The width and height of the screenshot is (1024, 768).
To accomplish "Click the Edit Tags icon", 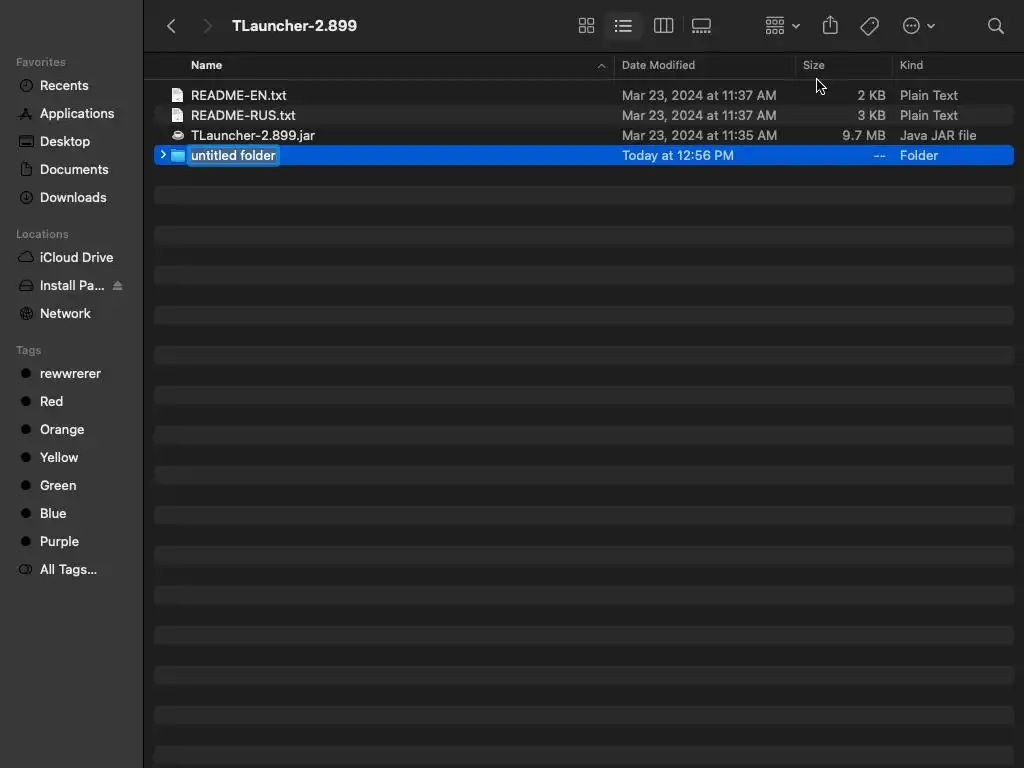I will coord(869,26).
